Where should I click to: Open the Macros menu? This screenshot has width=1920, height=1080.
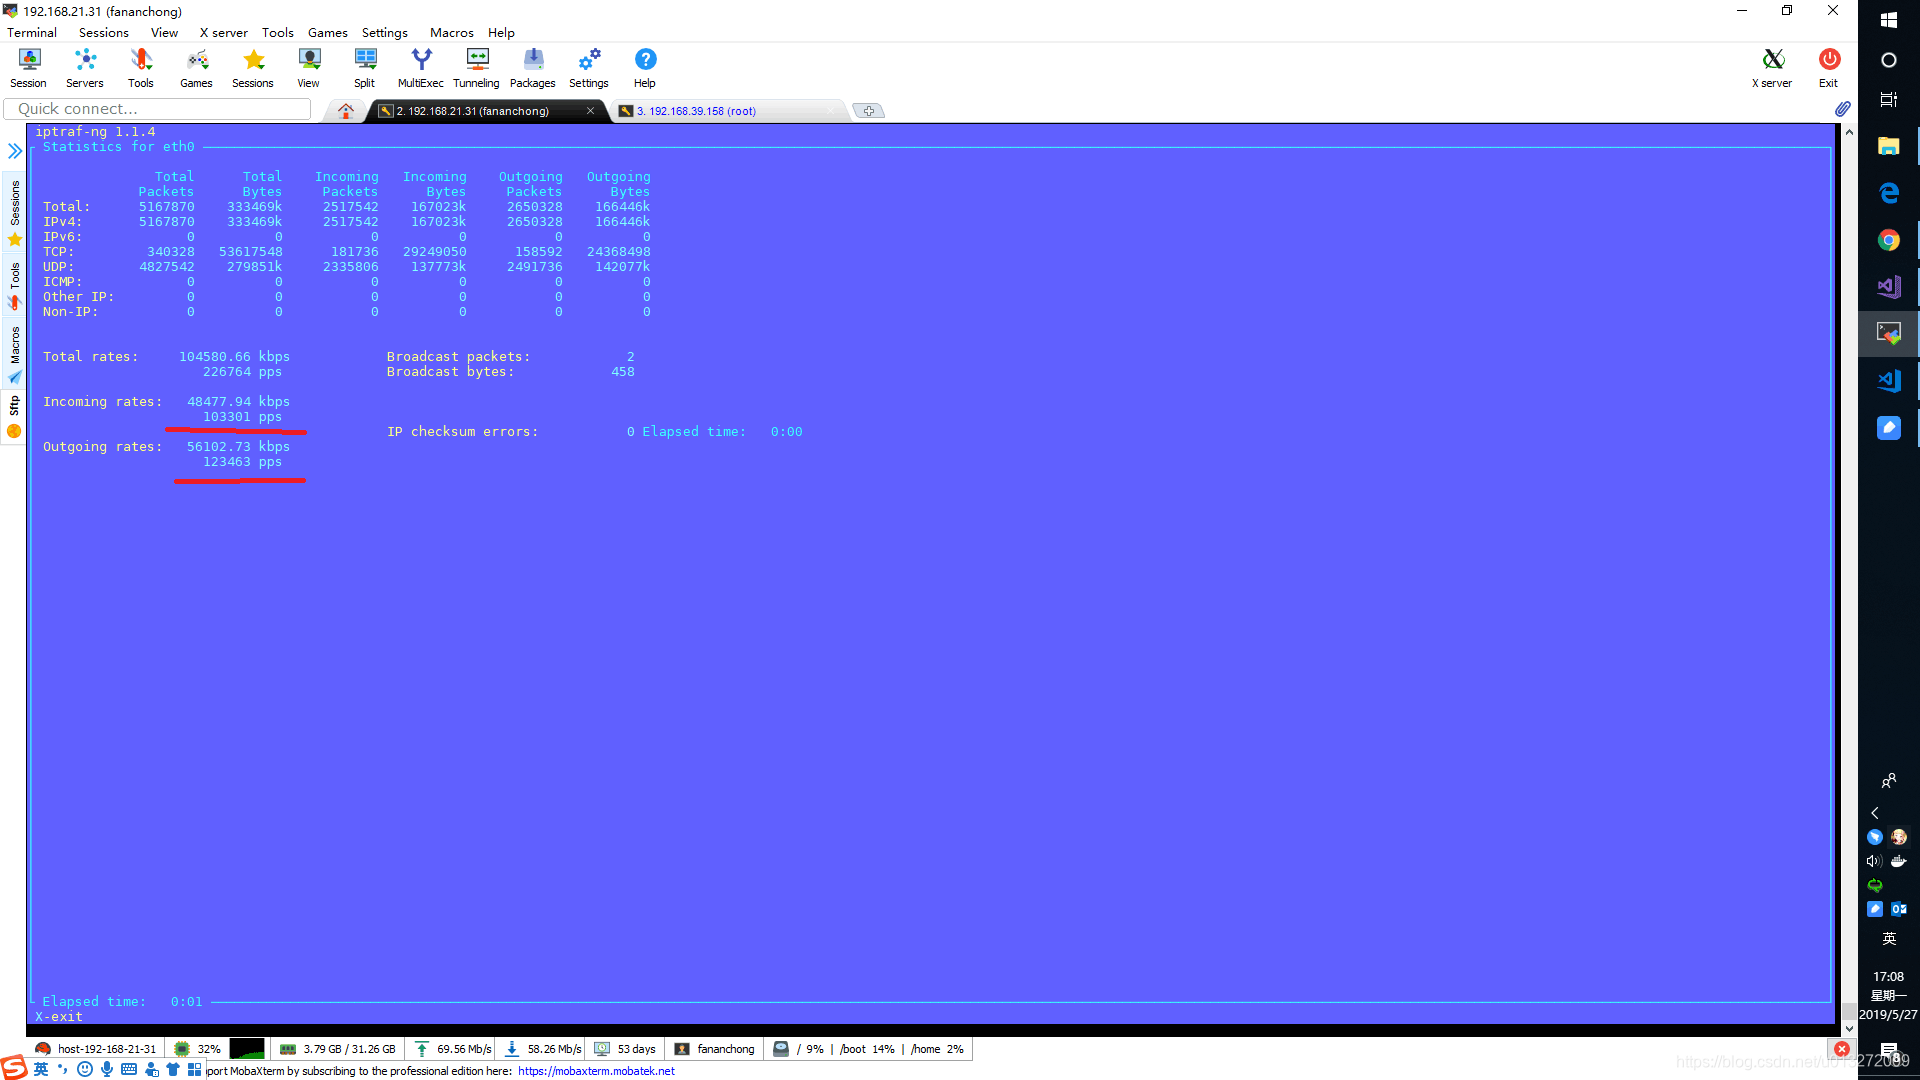pyautogui.click(x=452, y=33)
